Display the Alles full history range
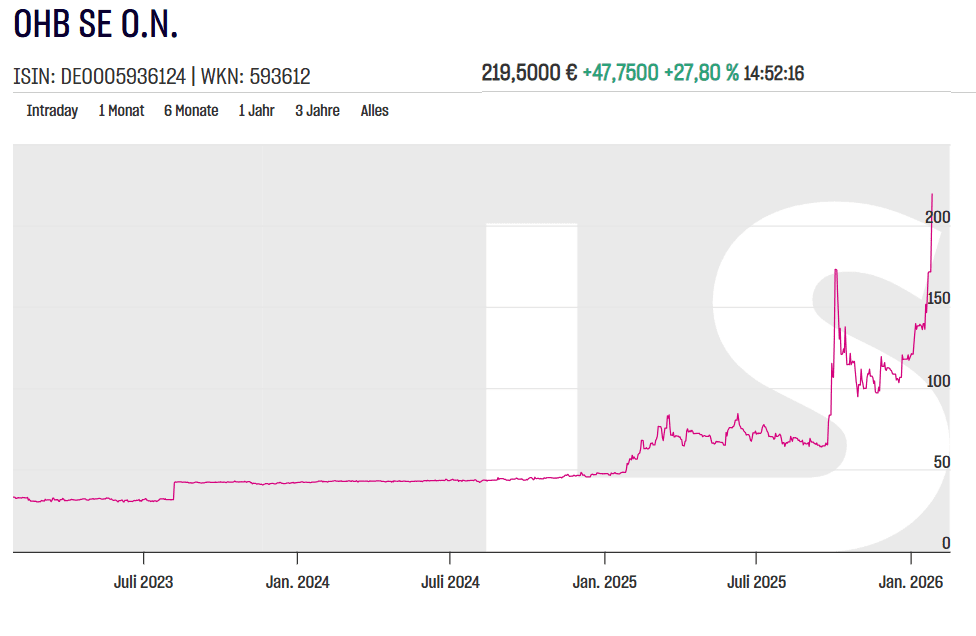Screen dimensions: 976x636 click(375, 111)
